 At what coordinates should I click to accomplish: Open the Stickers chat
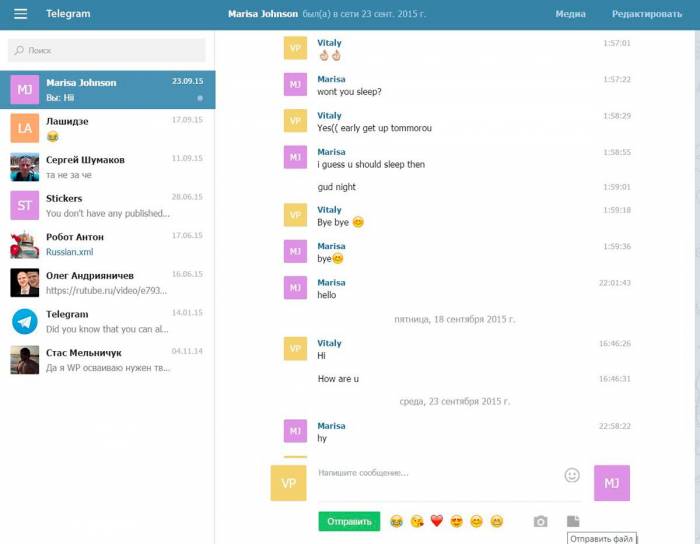click(107, 205)
